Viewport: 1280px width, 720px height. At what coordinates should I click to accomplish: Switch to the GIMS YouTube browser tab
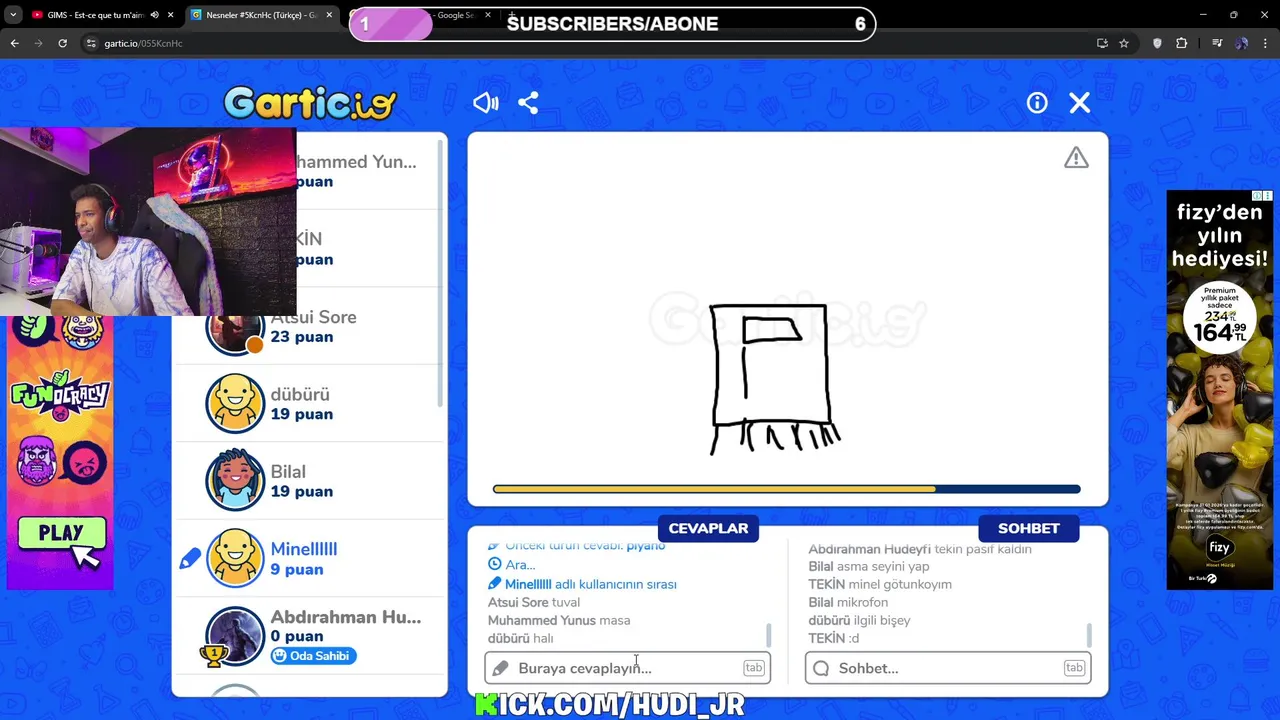95,15
